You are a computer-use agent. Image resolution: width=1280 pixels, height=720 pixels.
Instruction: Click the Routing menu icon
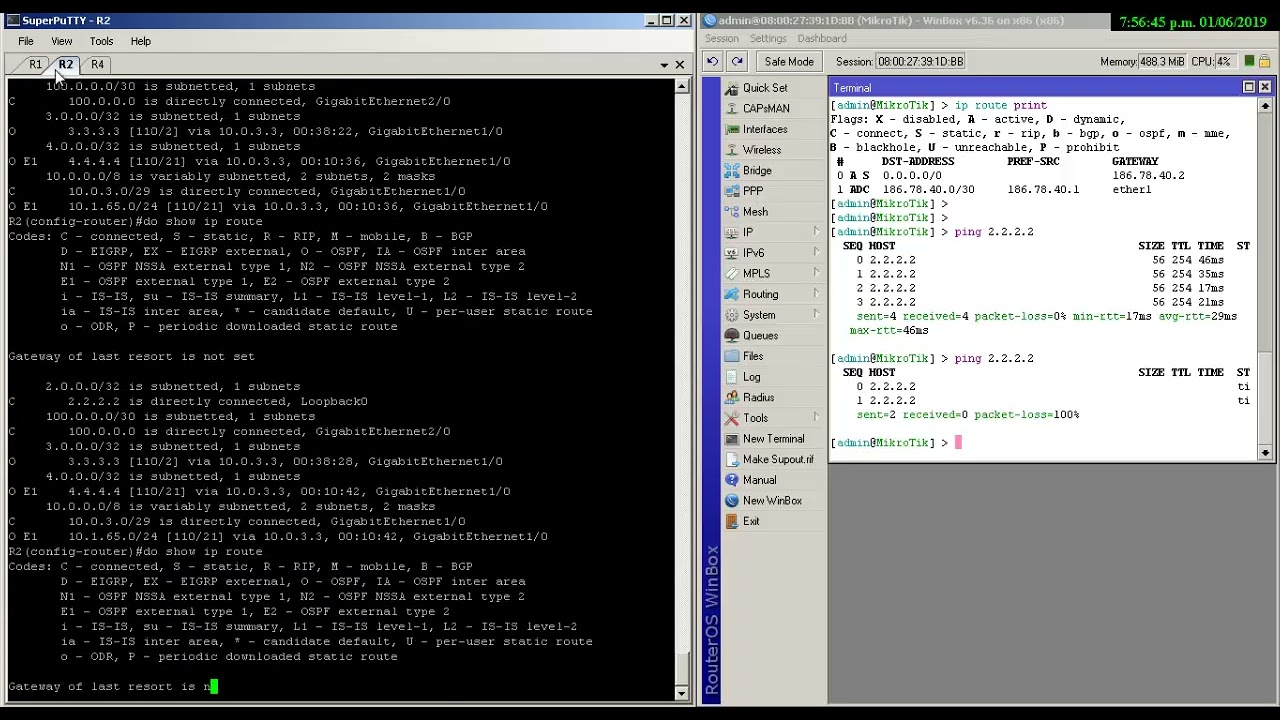click(x=732, y=295)
